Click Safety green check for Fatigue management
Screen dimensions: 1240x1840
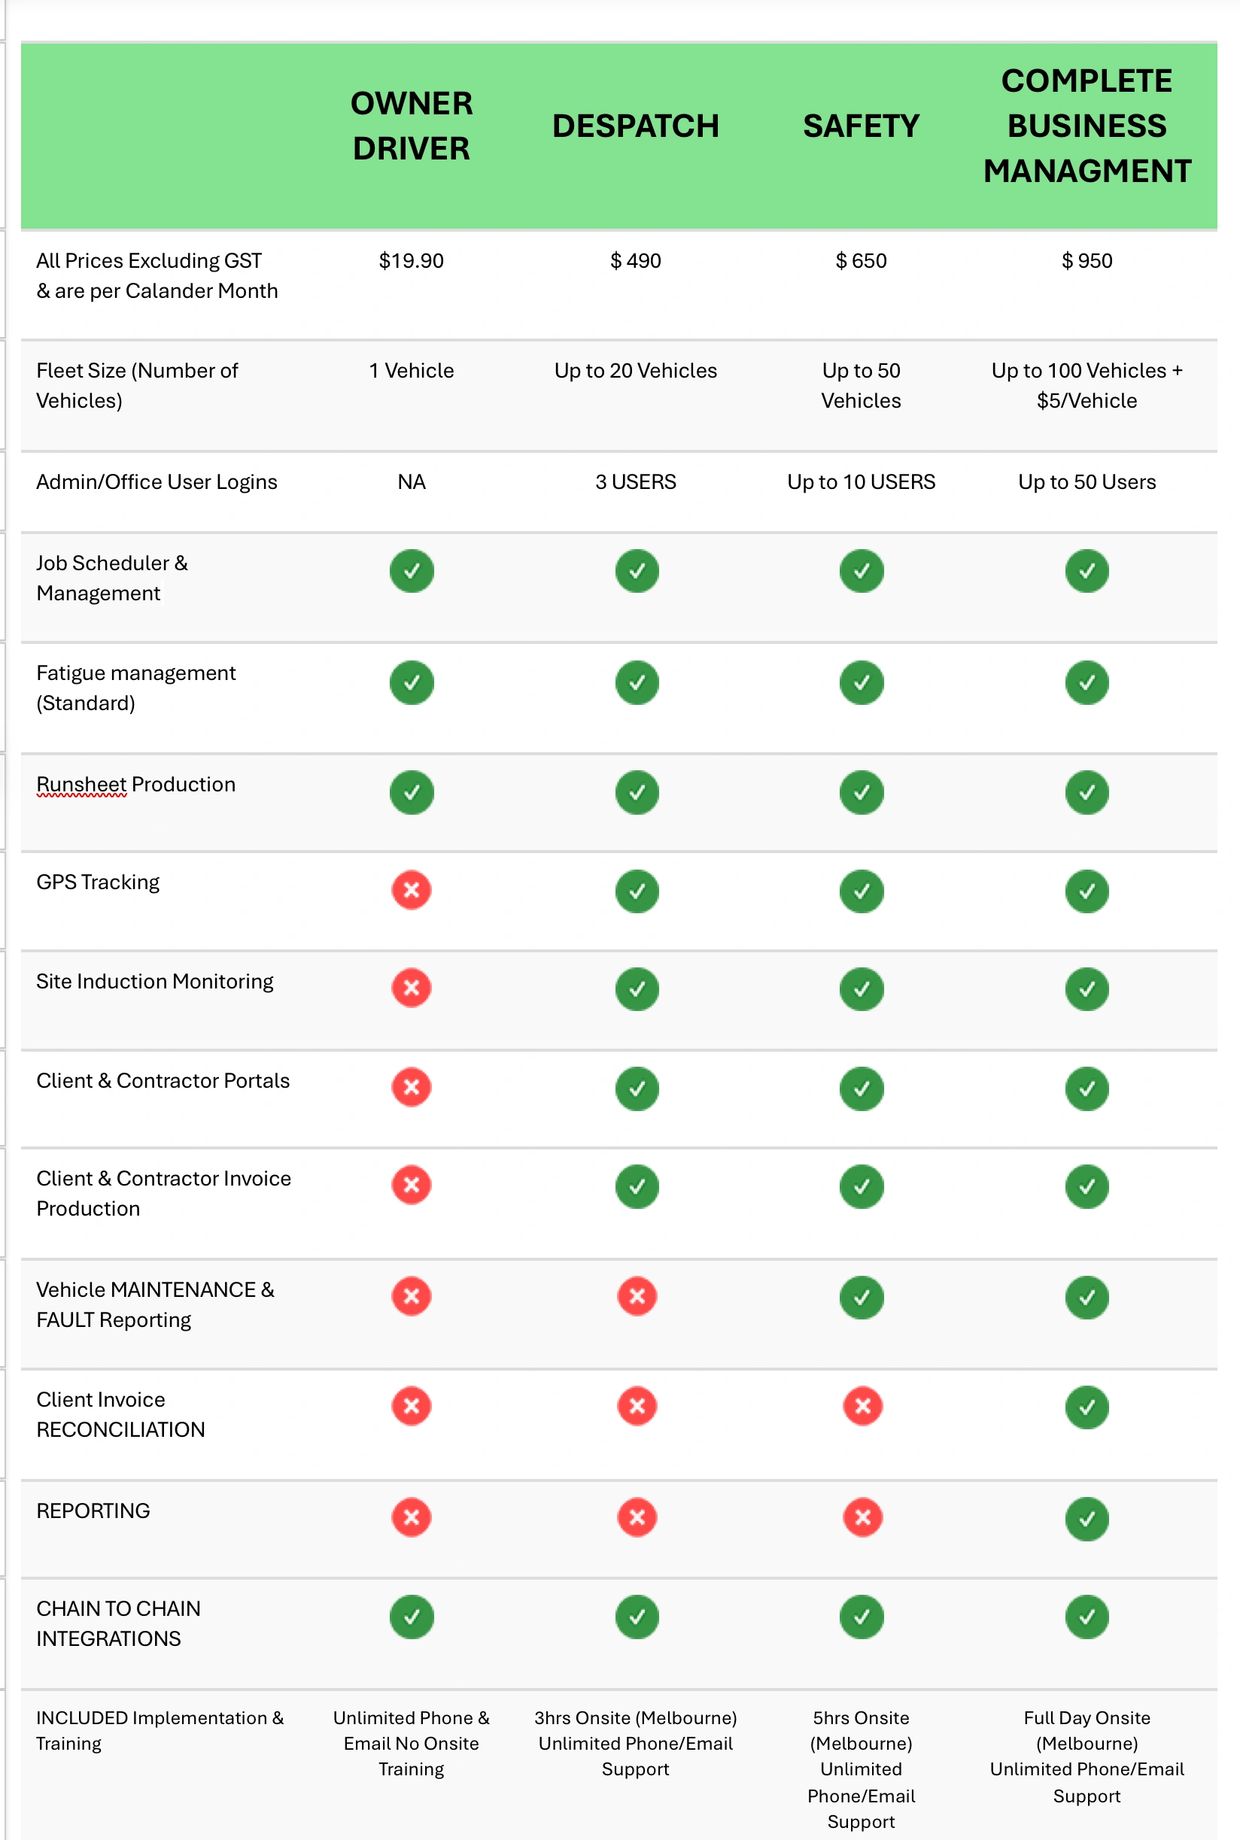(x=862, y=682)
